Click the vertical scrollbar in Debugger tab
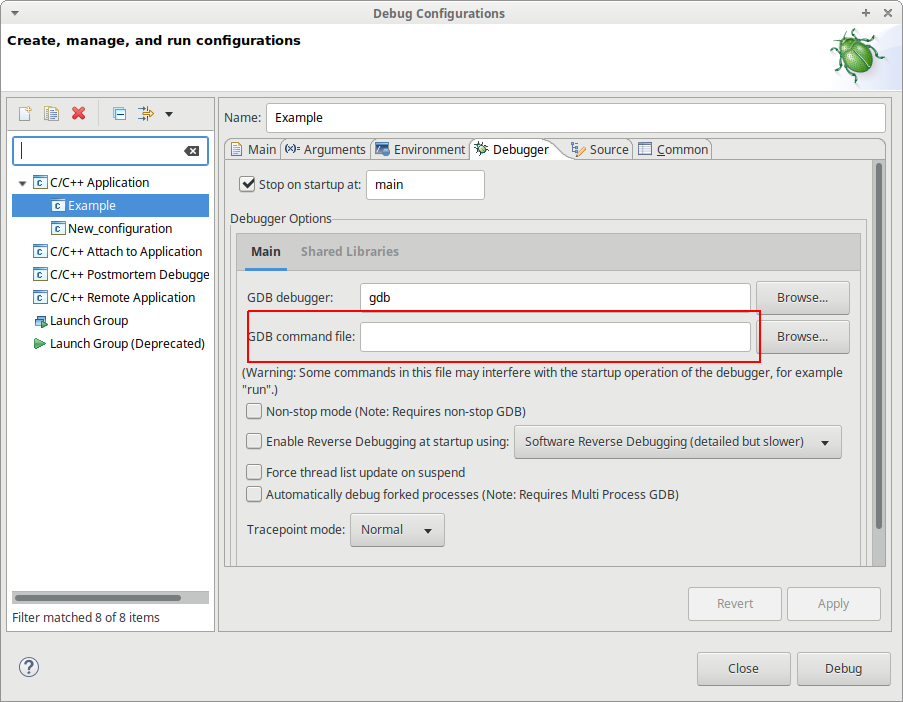 pos(879,346)
